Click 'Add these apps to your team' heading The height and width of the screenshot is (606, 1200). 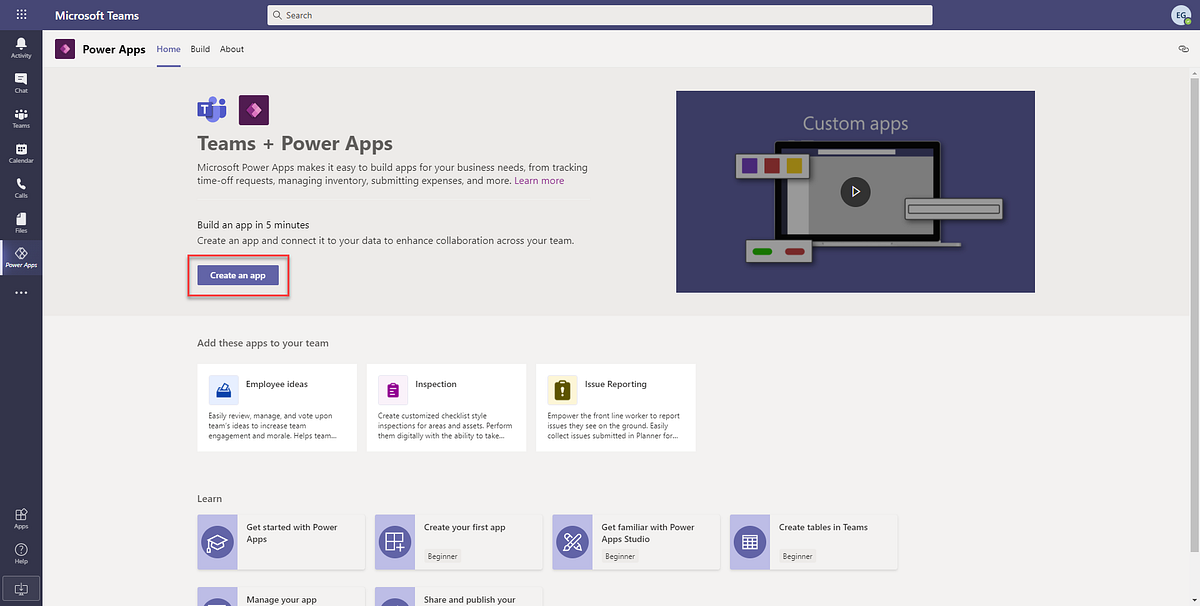[x=263, y=343]
